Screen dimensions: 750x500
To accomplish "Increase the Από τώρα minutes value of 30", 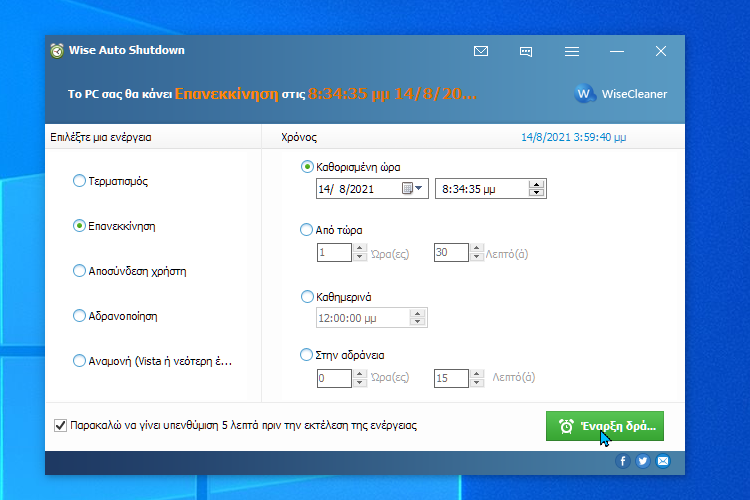I will coord(476,248).
